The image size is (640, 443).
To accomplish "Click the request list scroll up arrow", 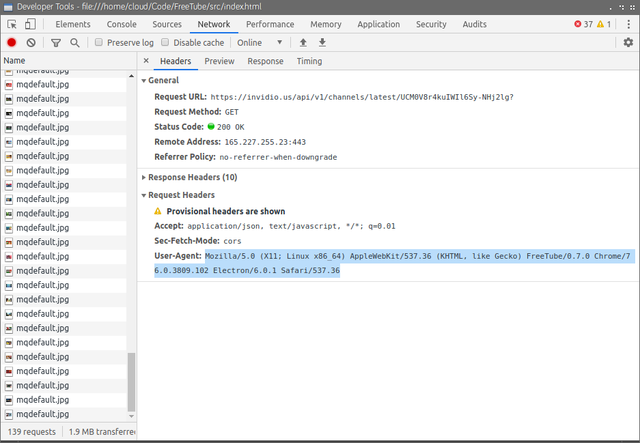I will point(131,76).
